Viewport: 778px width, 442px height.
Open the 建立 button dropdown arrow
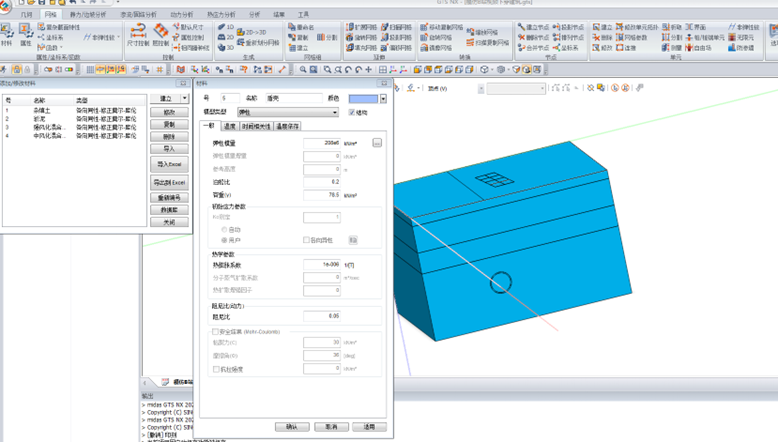pos(185,99)
